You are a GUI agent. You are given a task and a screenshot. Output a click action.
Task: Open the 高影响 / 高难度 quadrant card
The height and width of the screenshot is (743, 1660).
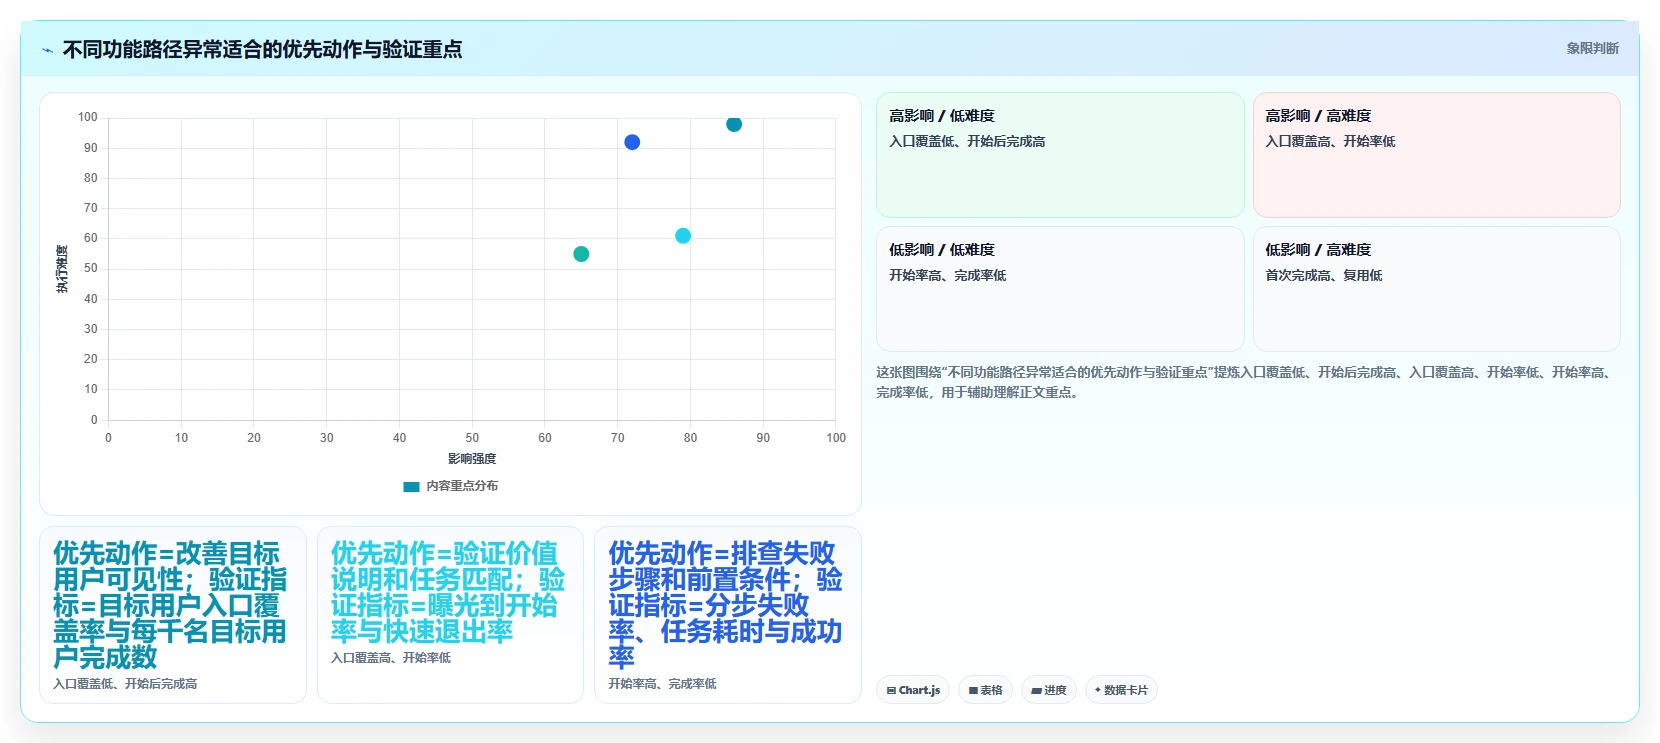[1436, 155]
